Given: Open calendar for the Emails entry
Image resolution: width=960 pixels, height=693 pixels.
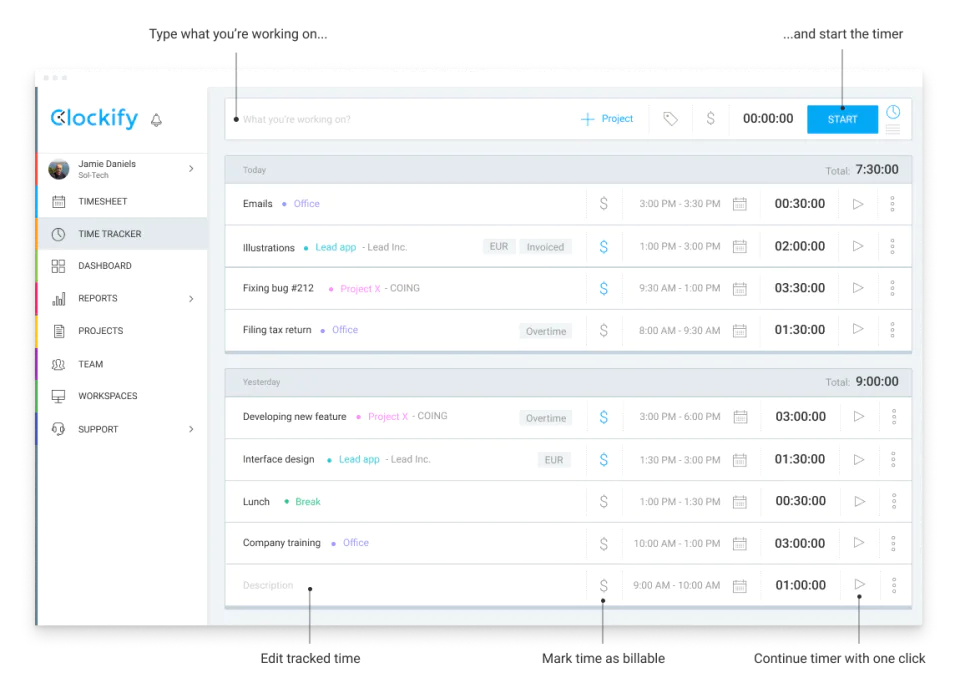Looking at the screenshot, I should click(740, 204).
